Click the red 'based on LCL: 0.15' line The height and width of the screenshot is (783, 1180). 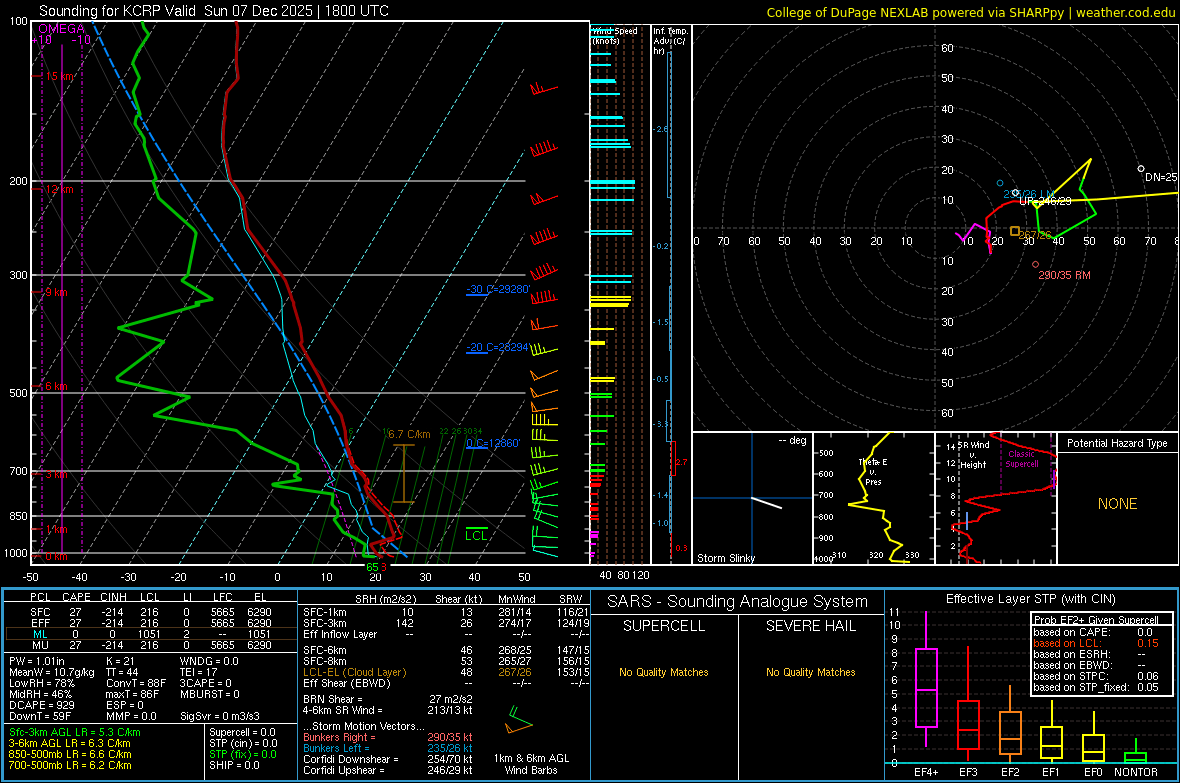point(1096,644)
